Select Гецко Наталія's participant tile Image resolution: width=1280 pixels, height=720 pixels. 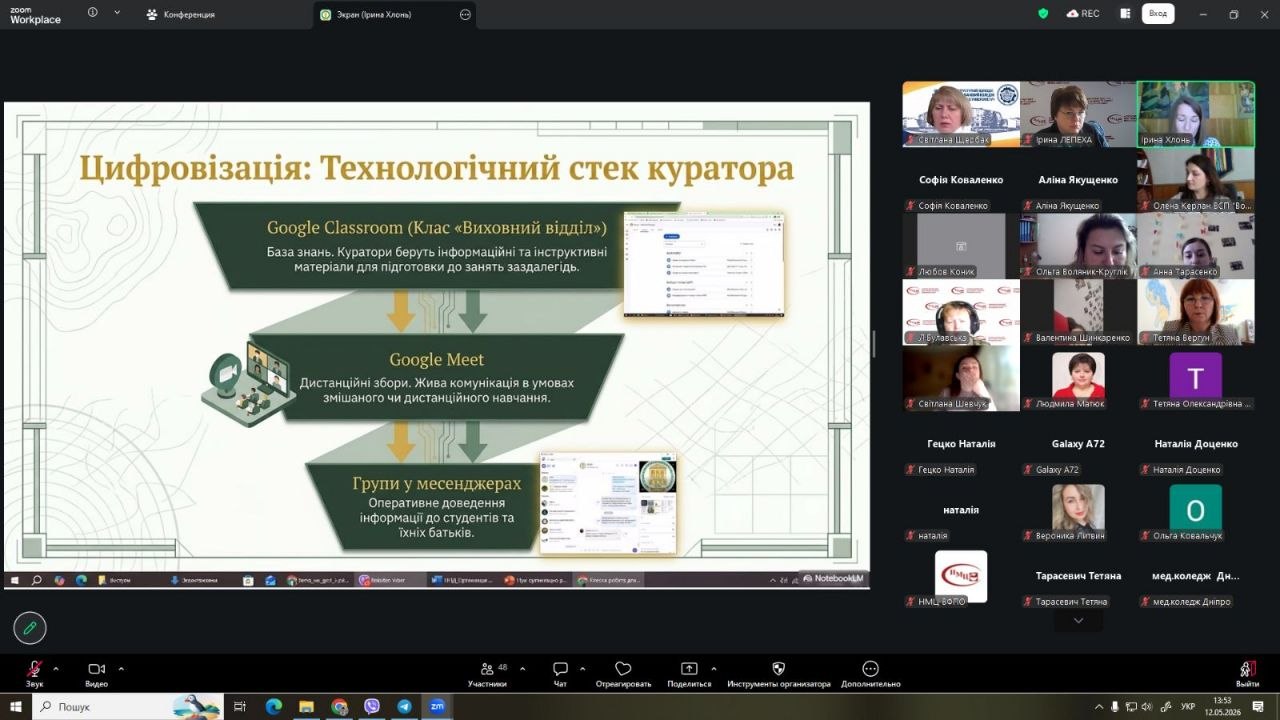click(x=961, y=444)
